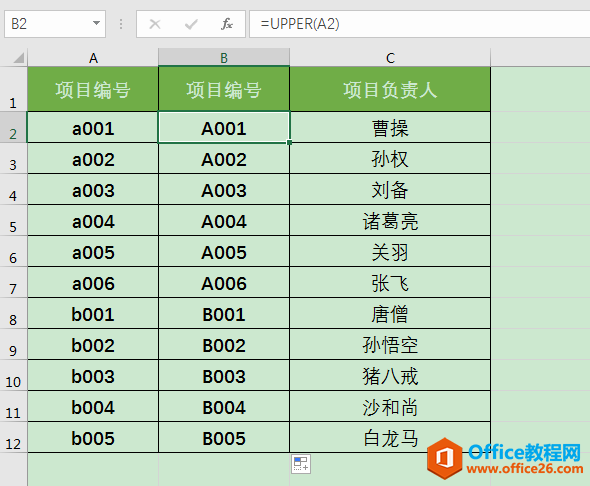This screenshot has width=590, height=486.
Task: Select cell containing b004
Action: pyautogui.click(x=93, y=407)
